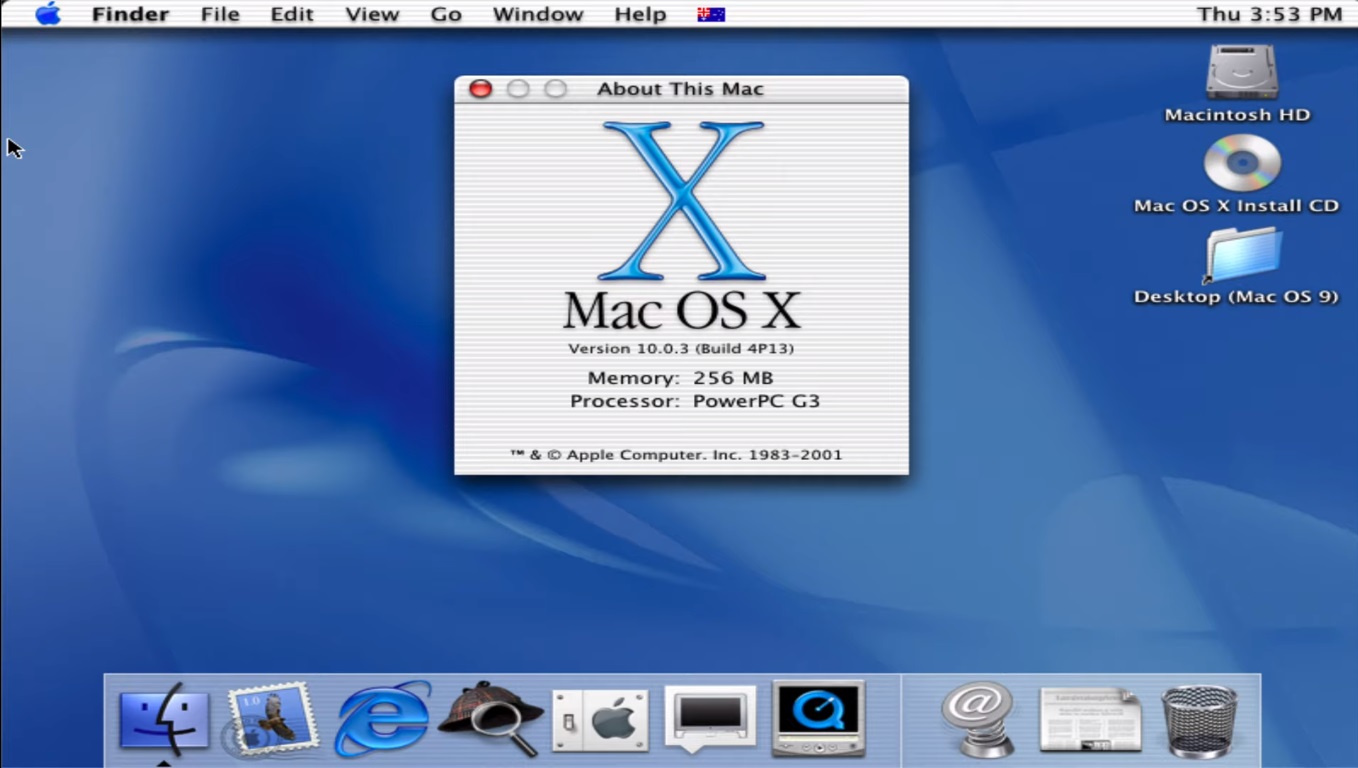Minimize the About This Mac window
Screen dimensions: 1358x768
(x=518, y=89)
